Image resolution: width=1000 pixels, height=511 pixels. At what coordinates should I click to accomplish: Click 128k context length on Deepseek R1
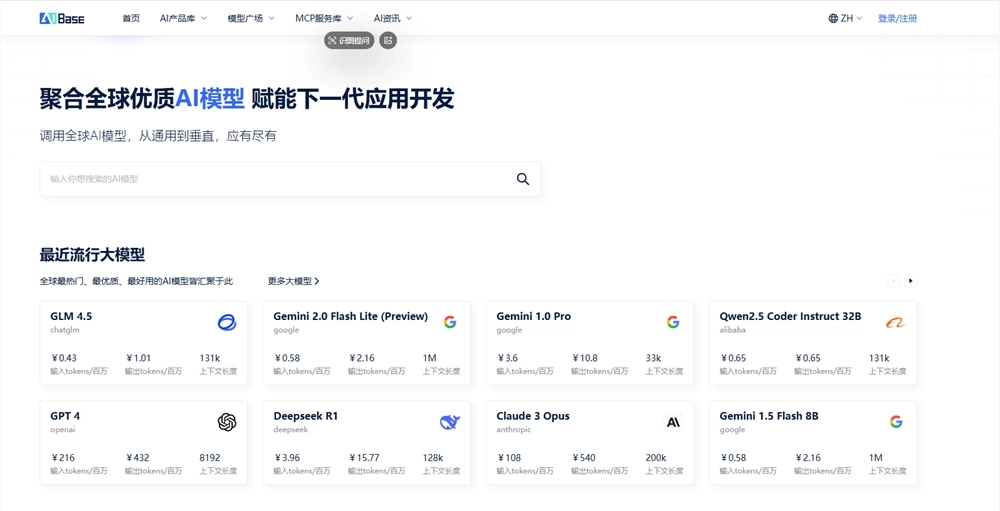pyautogui.click(x=432, y=457)
